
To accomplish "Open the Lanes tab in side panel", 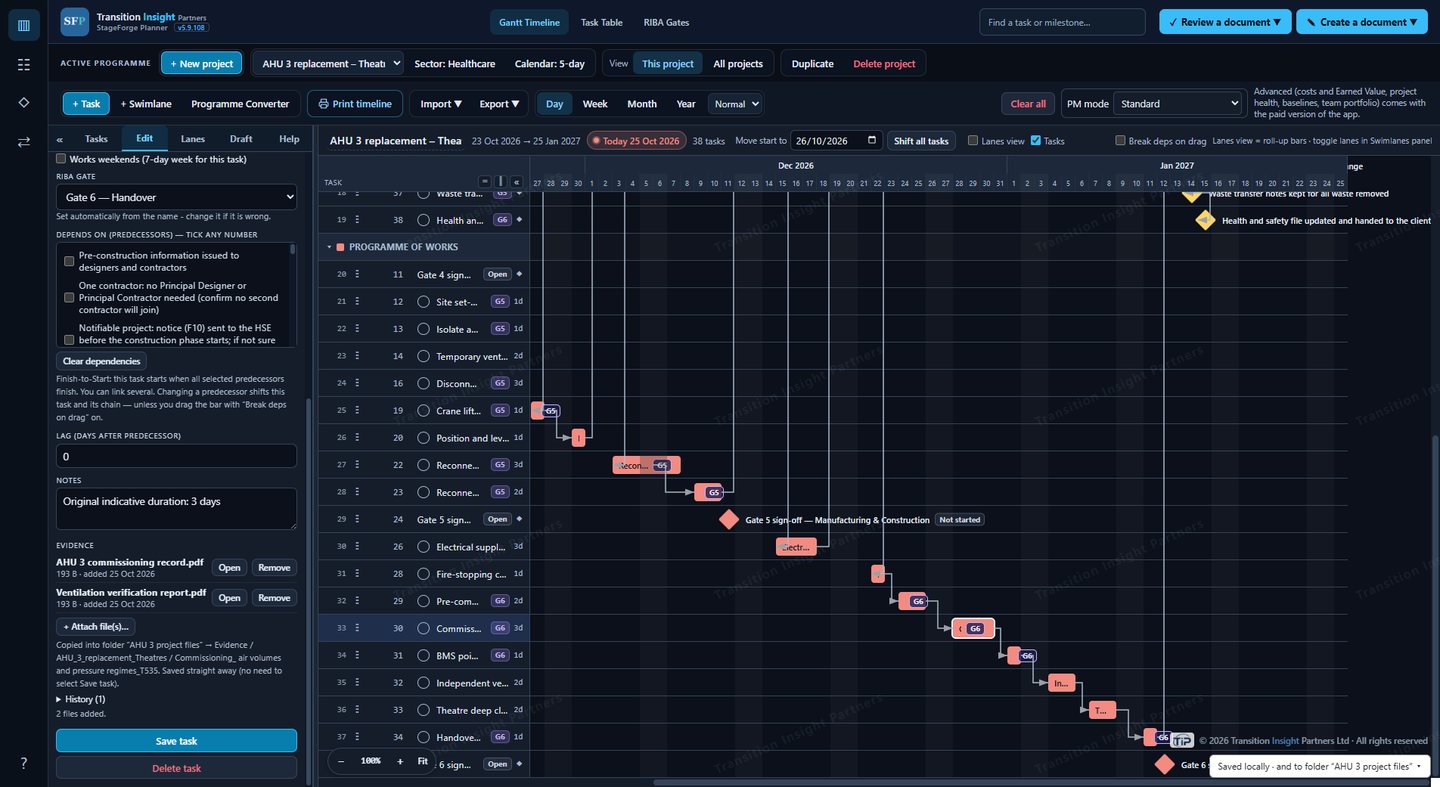I will [193, 139].
